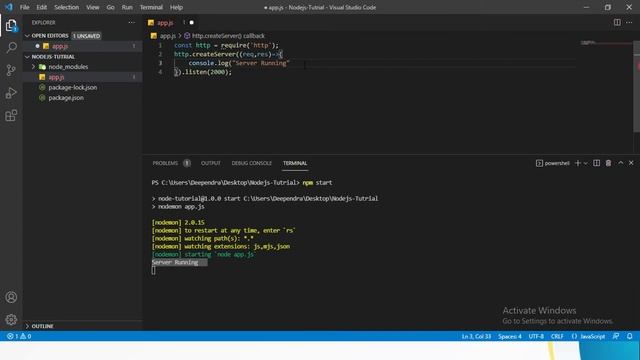Open app.js in the file tree

tap(56, 77)
